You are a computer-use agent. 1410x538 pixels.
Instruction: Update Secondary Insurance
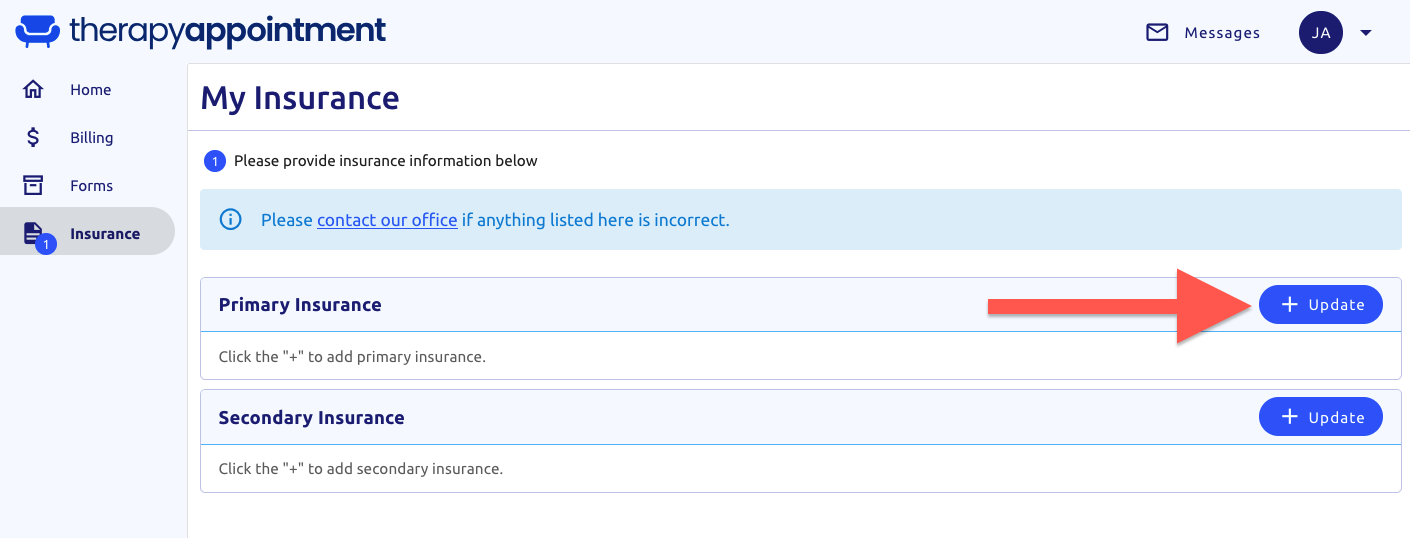(1320, 417)
